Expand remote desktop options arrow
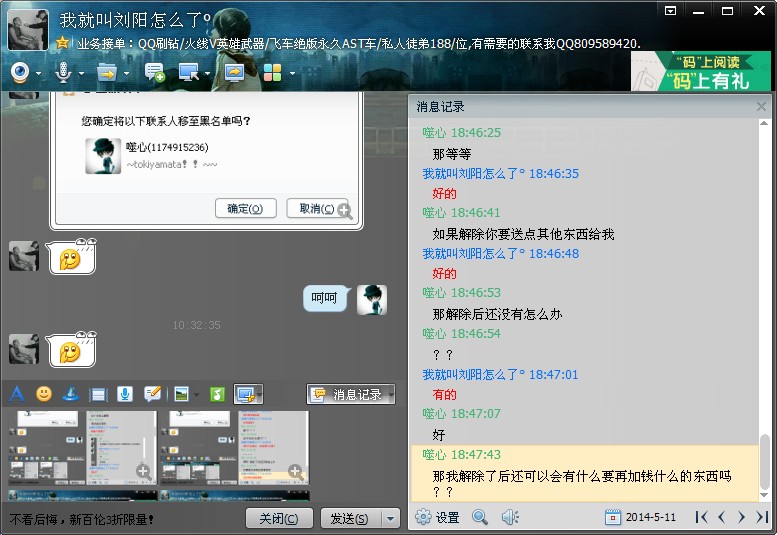This screenshot has height=535, width=777. click(207, 74)
